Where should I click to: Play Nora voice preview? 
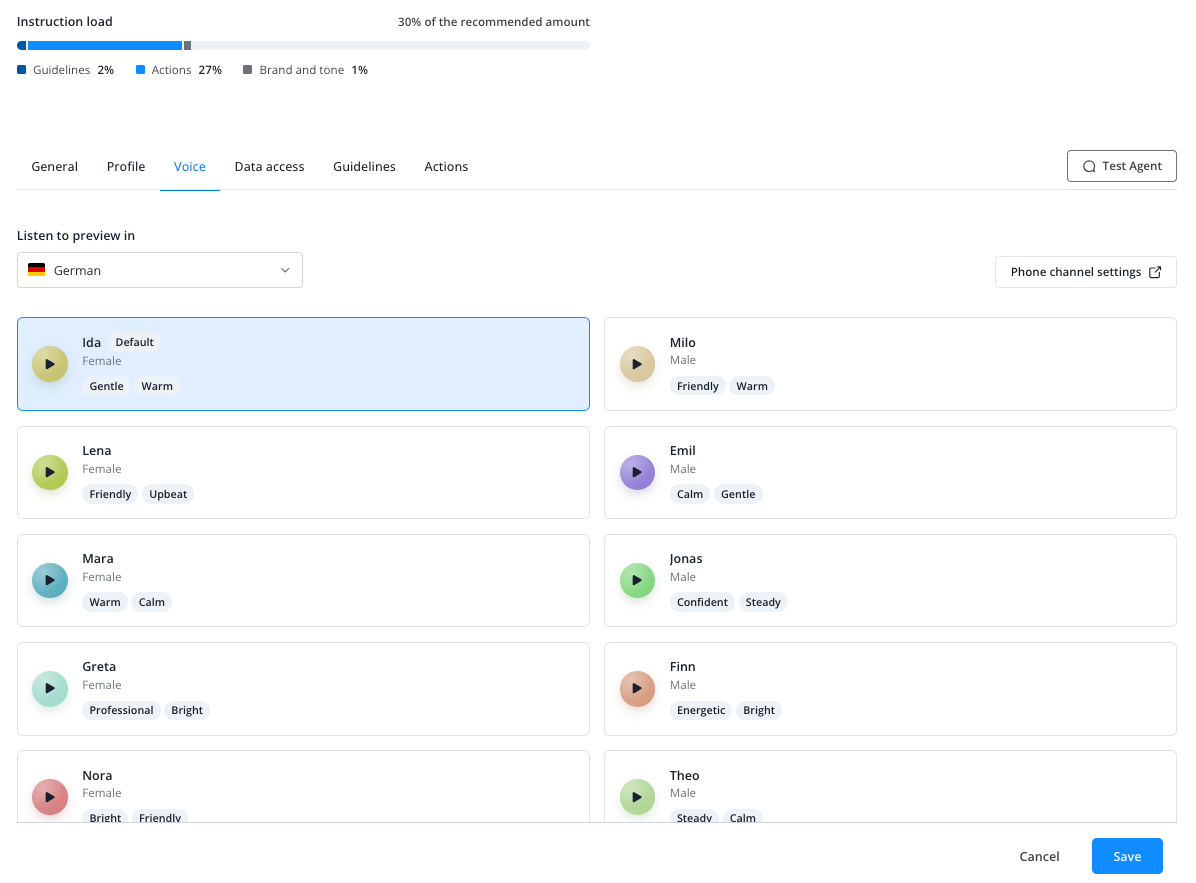(x=50, y=797)
